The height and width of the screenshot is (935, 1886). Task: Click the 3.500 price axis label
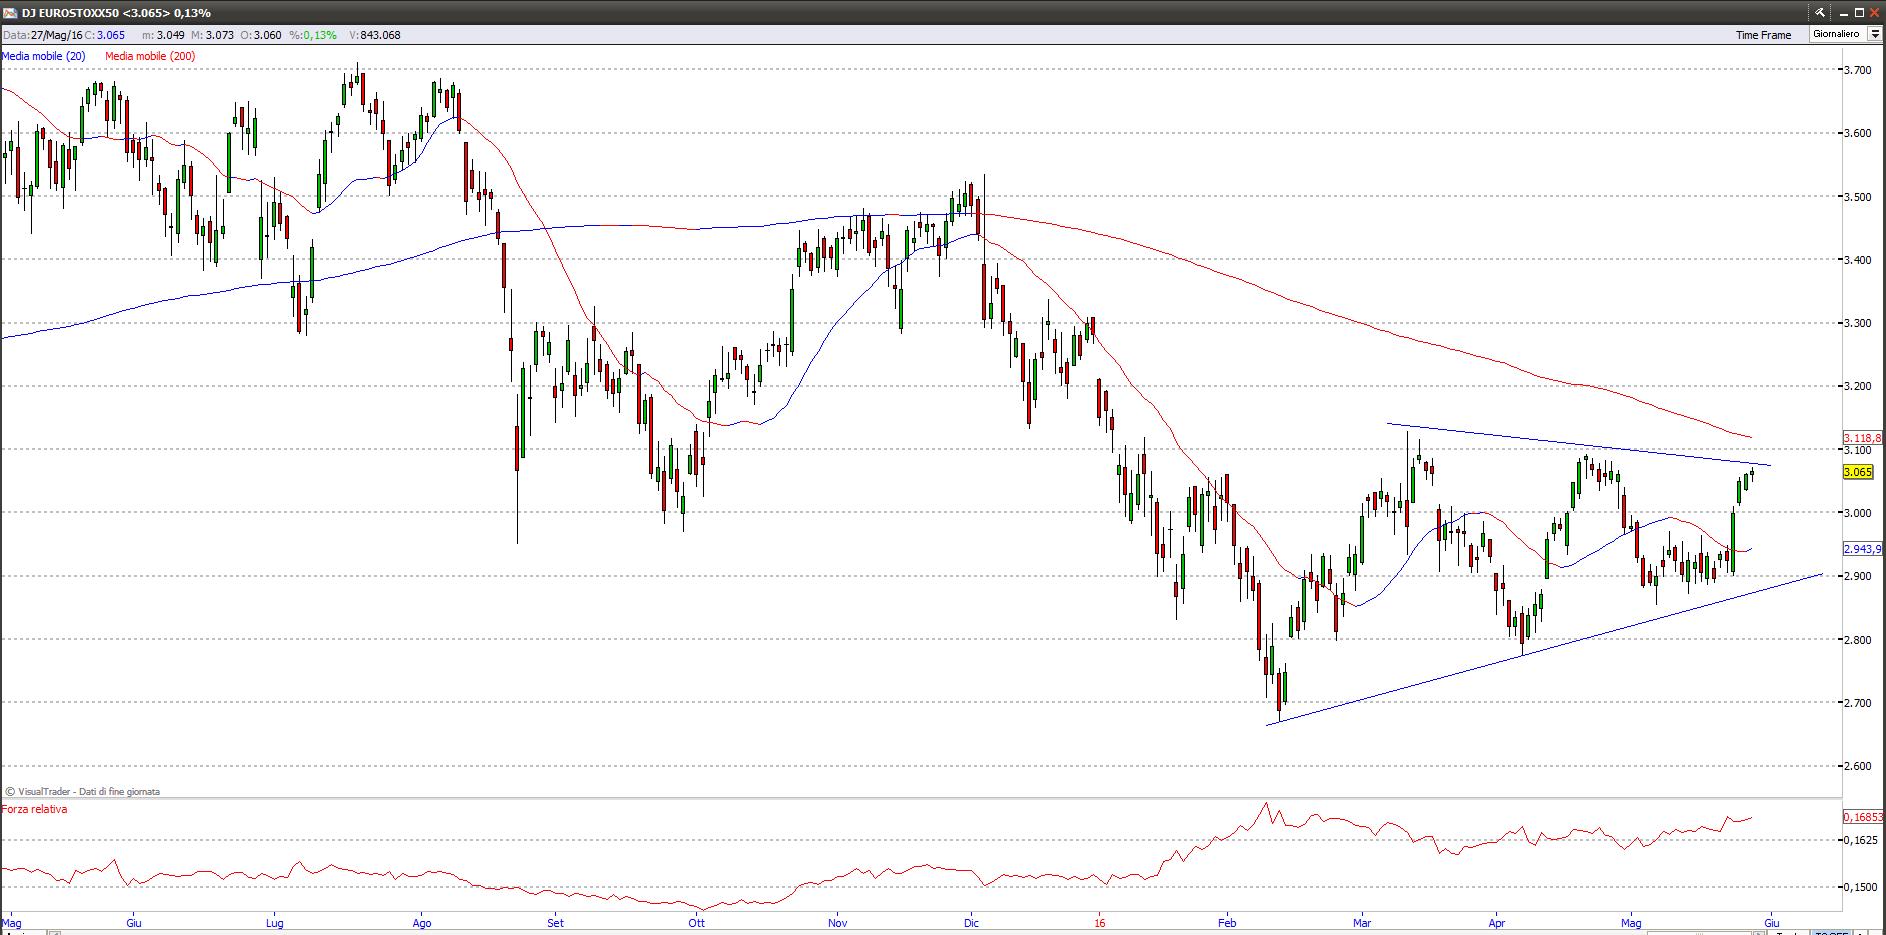pyautogui.click(x=1859, y=196)
